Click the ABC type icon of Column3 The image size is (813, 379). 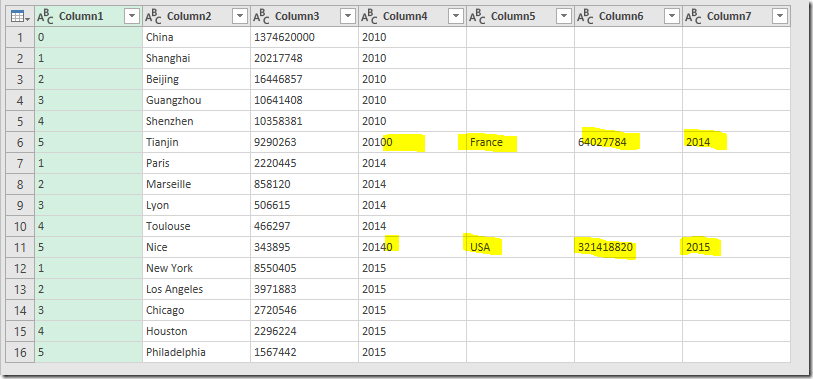tap(261, 17)
